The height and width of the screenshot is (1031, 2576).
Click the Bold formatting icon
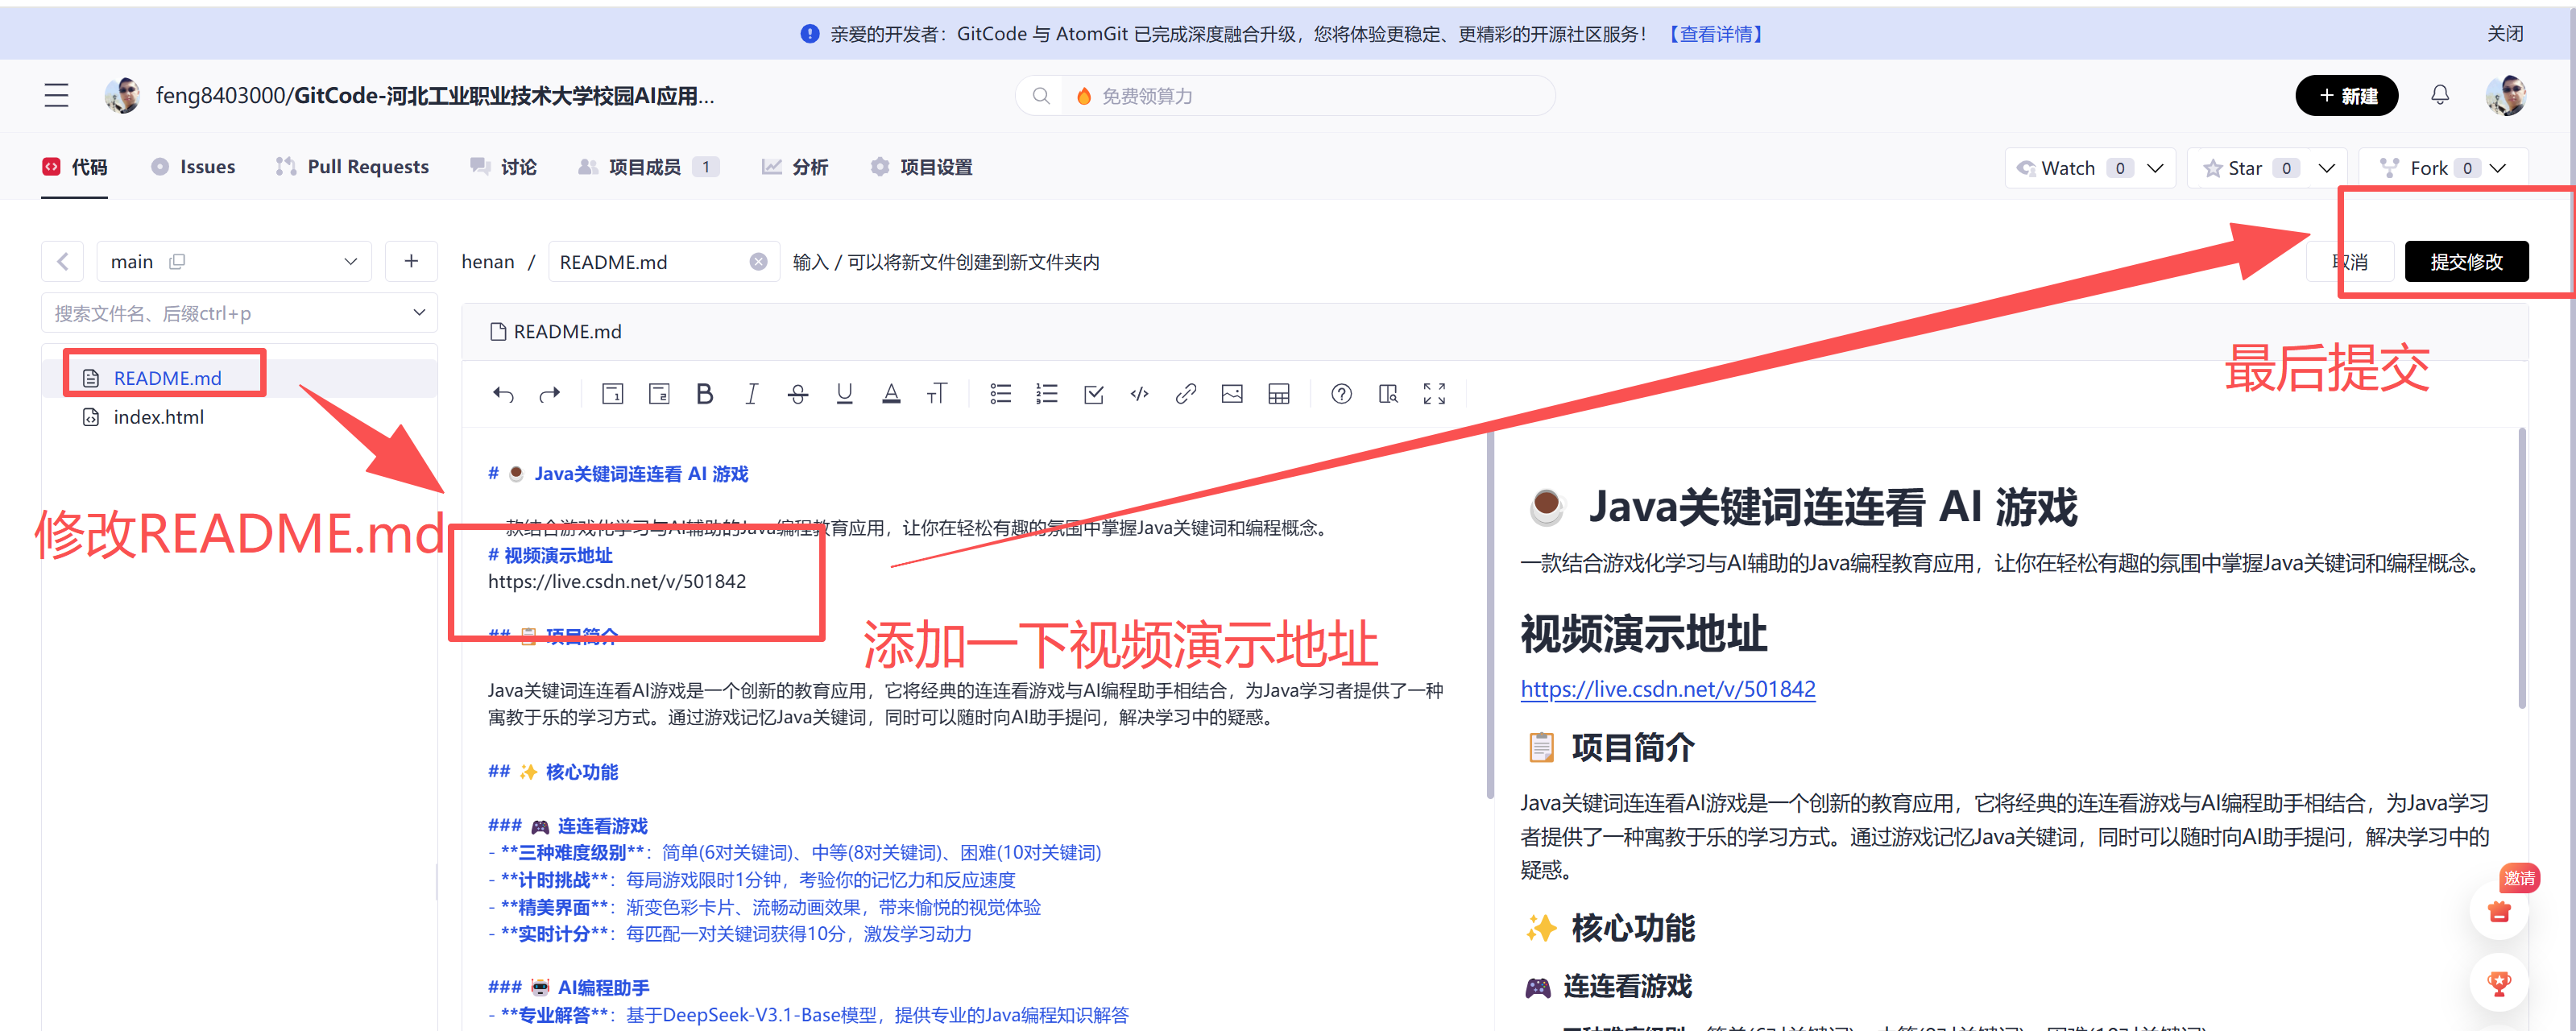tap(704, 394)
